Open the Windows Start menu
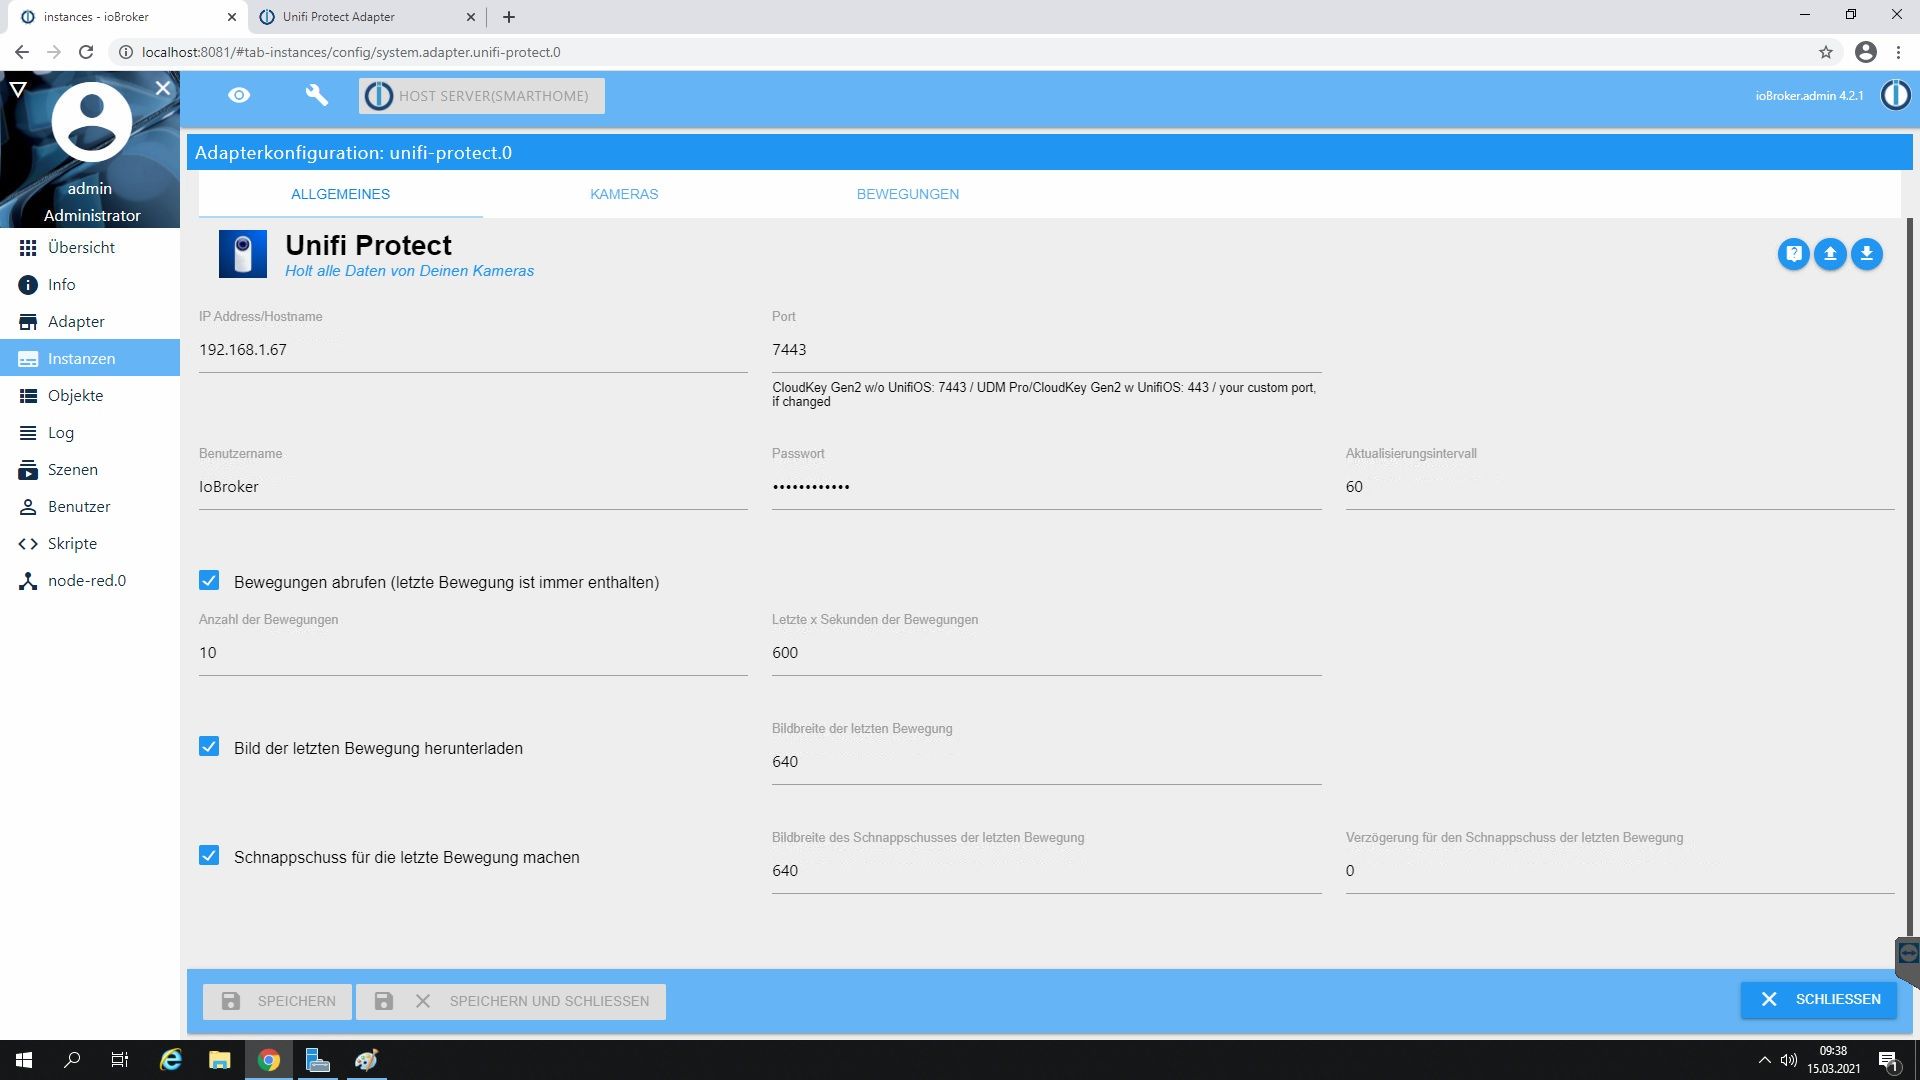 [24, 1060]
